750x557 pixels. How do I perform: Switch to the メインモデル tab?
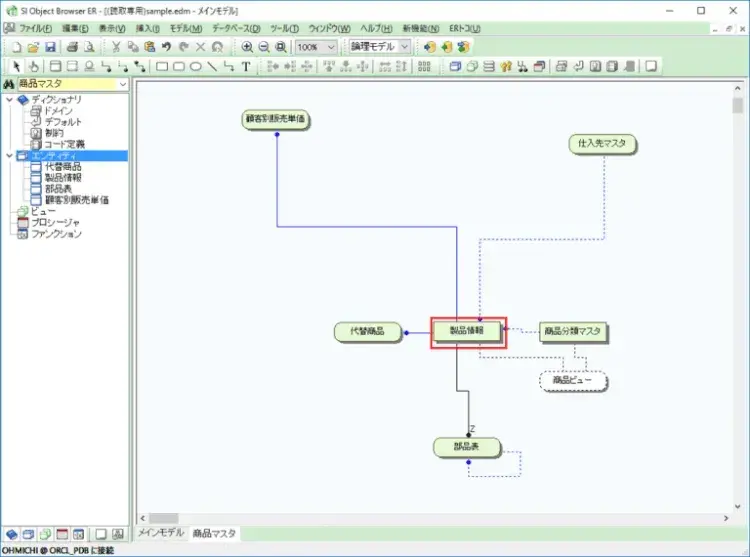(161, 533)
